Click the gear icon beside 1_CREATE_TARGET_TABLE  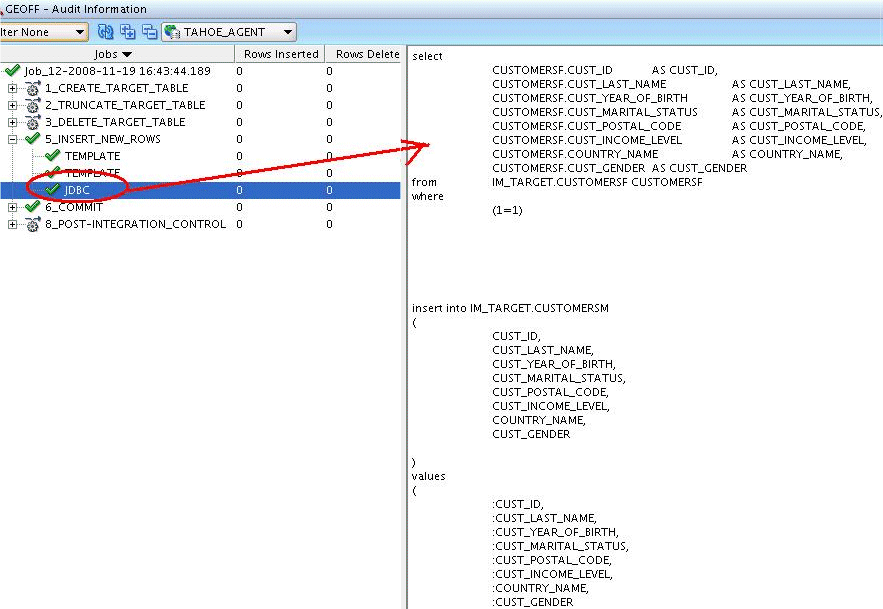(32, 88)
